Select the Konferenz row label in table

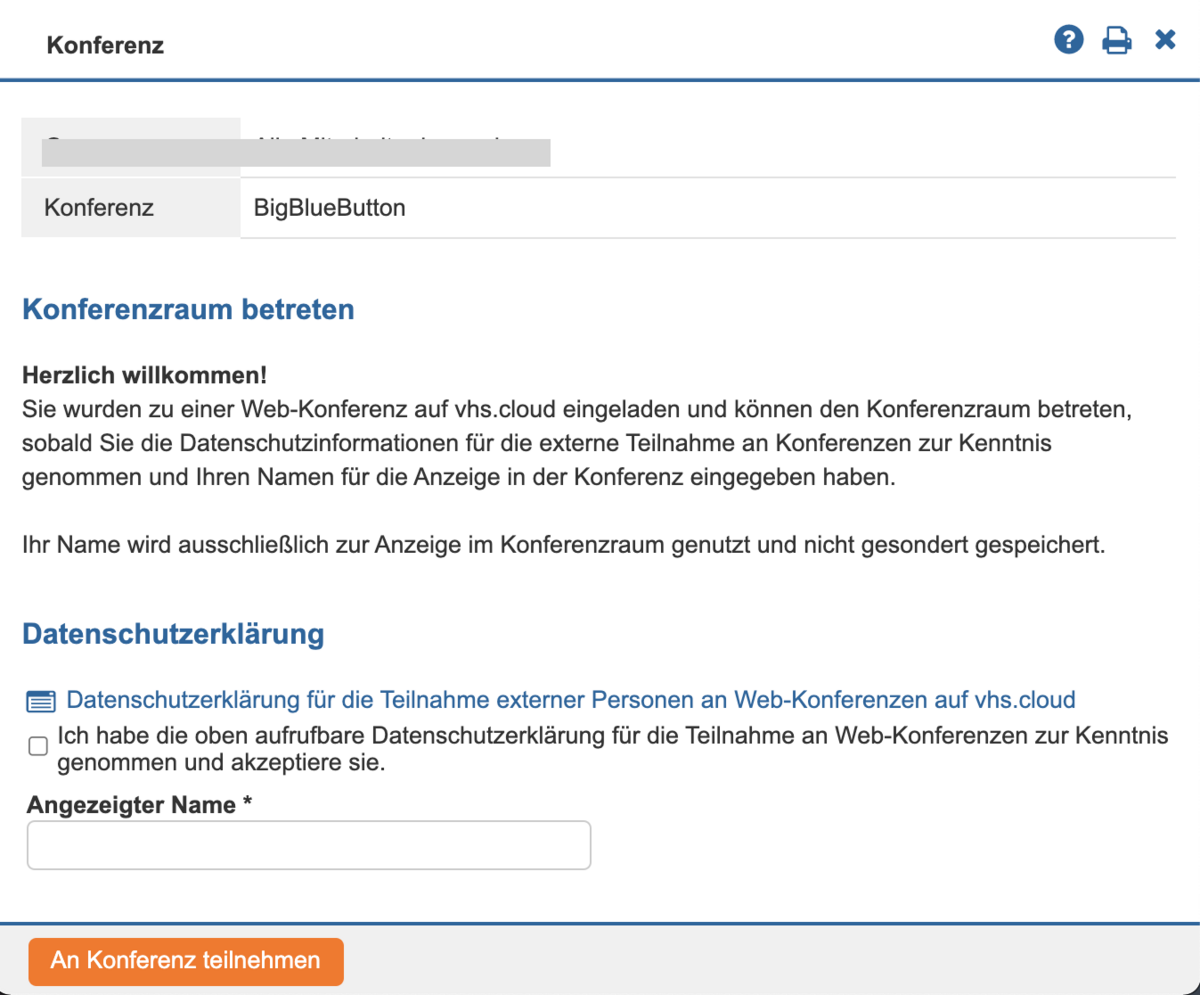click(x=99, y=208)
